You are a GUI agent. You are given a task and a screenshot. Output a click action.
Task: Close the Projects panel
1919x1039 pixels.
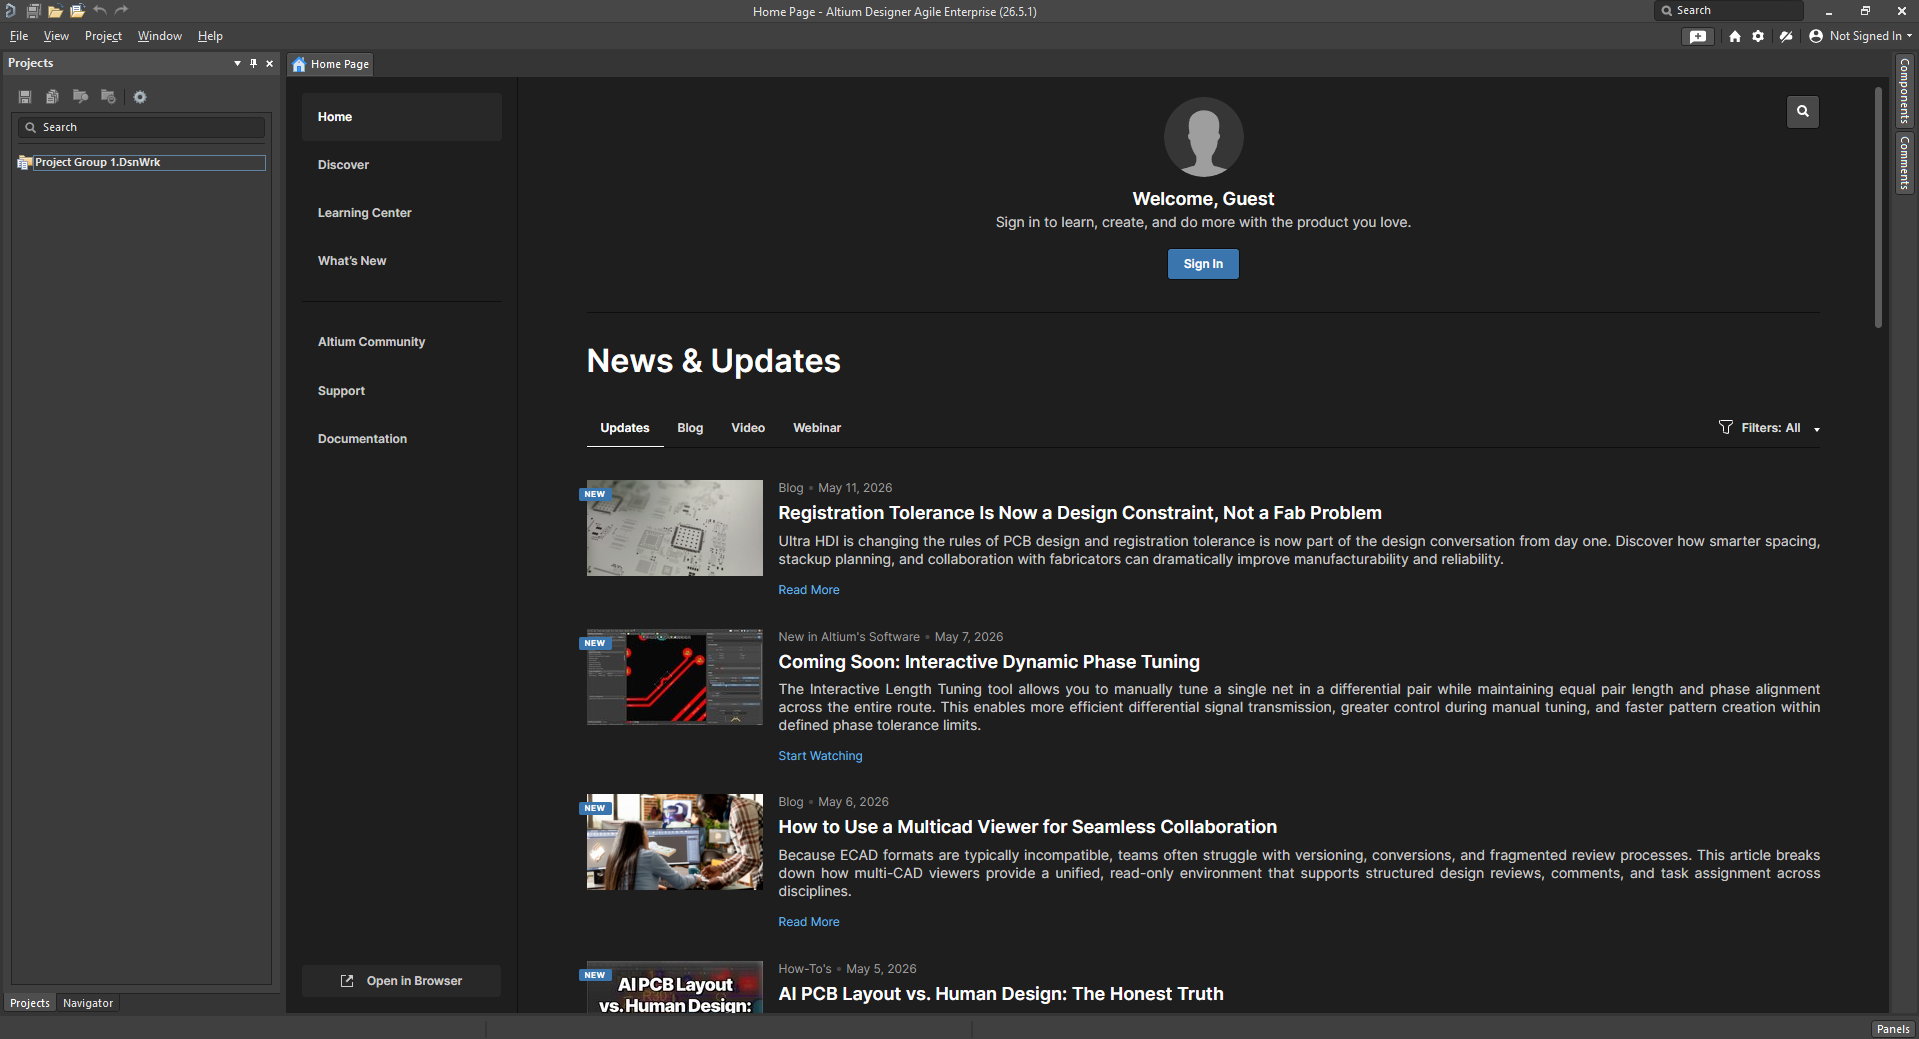pyautogui.click(x=269, y=63)
